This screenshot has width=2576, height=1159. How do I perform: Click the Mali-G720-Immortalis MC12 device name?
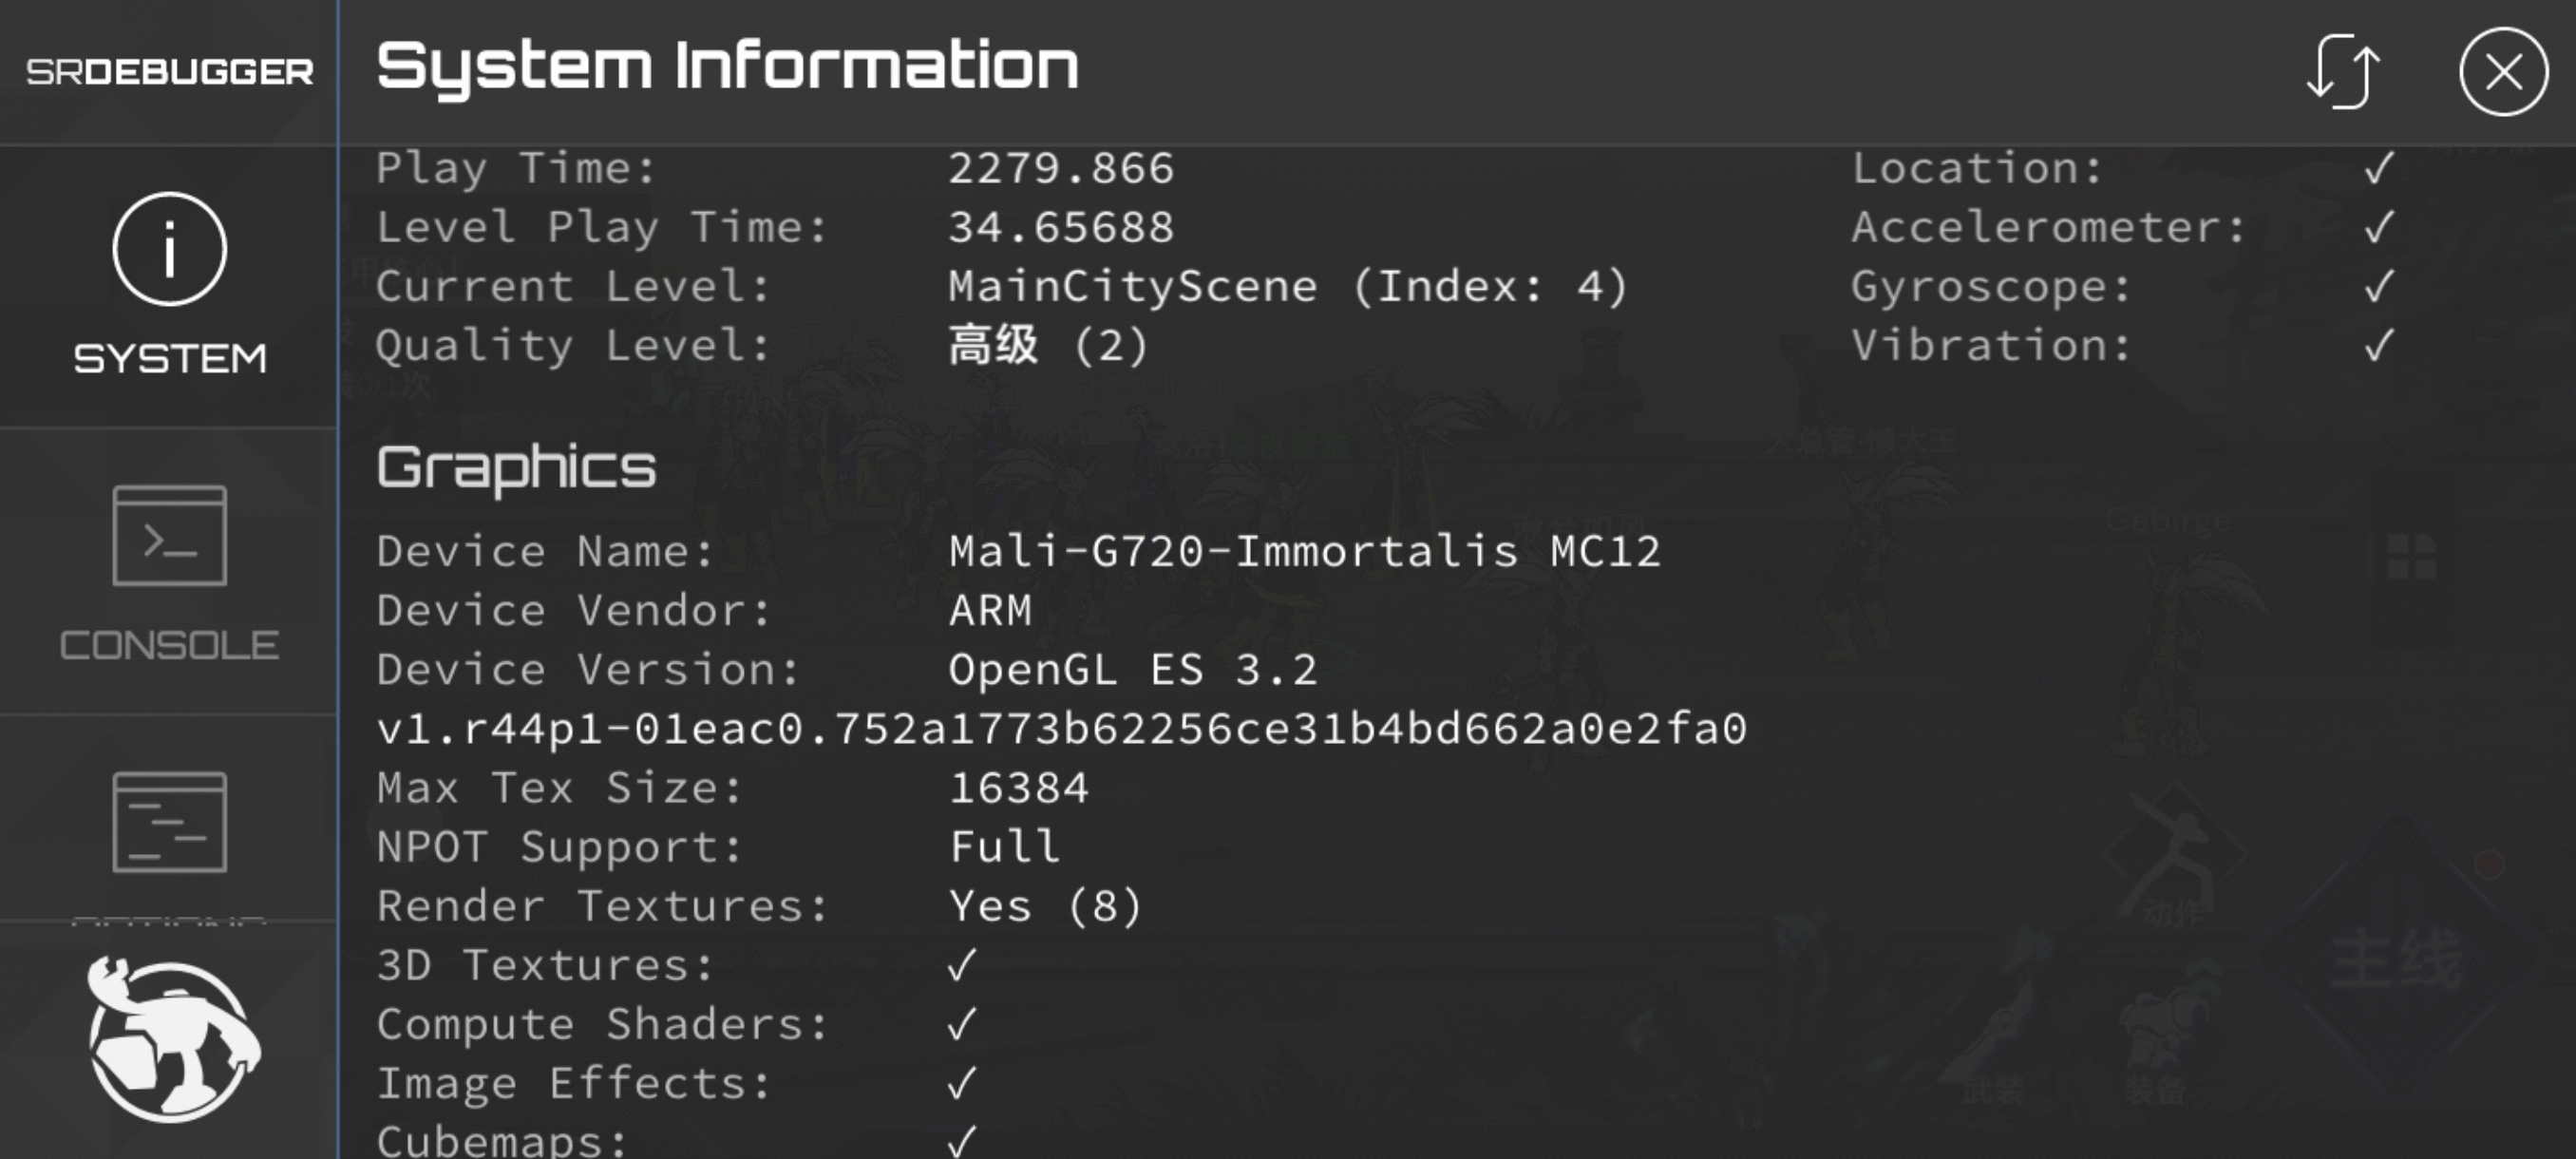coord(1304,551)
